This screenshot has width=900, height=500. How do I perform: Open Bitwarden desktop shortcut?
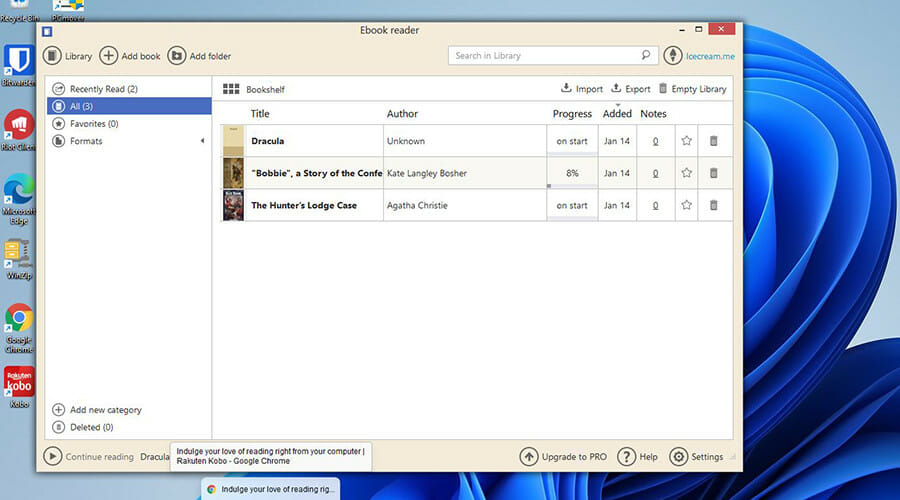(x=18, y=65)
